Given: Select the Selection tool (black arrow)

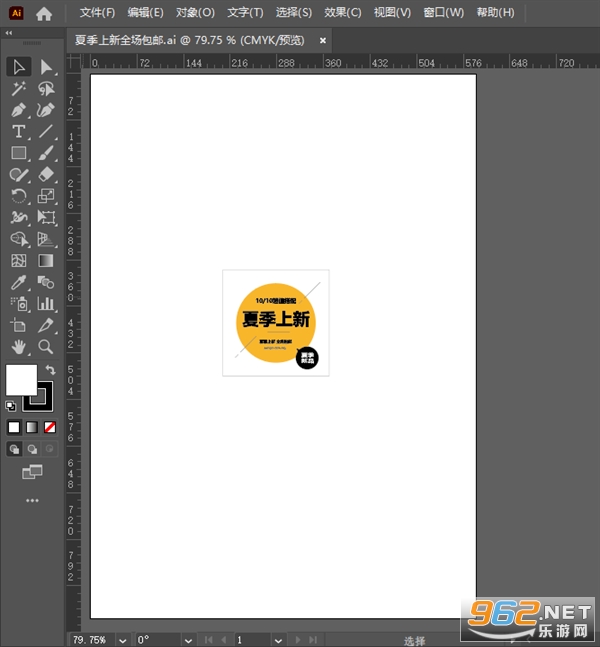Looking at the screenshot, I should tap(19, 67).
